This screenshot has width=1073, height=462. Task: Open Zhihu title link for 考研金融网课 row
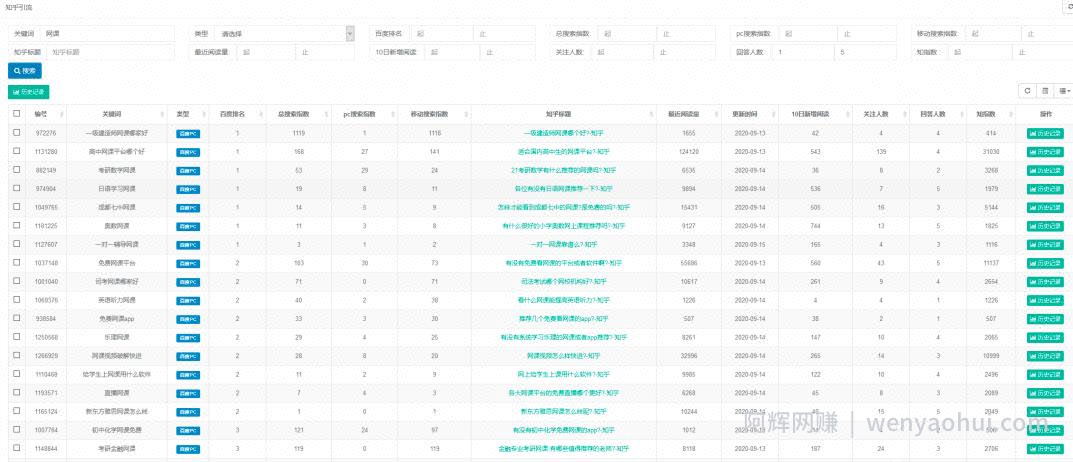click(563, 449)
